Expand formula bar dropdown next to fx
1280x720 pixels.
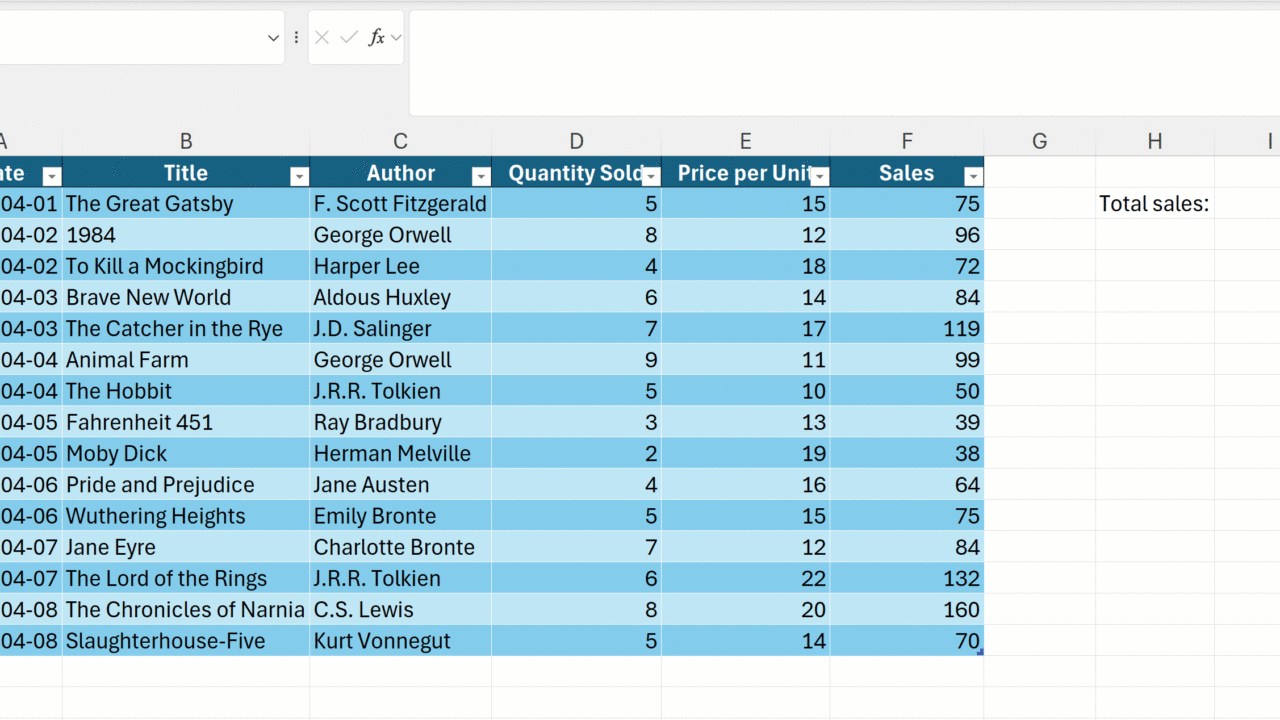coord(397,38)
